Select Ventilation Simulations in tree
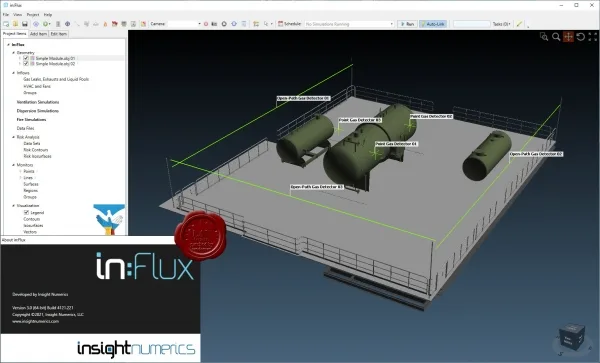Image resolution: width=600 pixels, height=363 pixels. (x=38, y=102)
